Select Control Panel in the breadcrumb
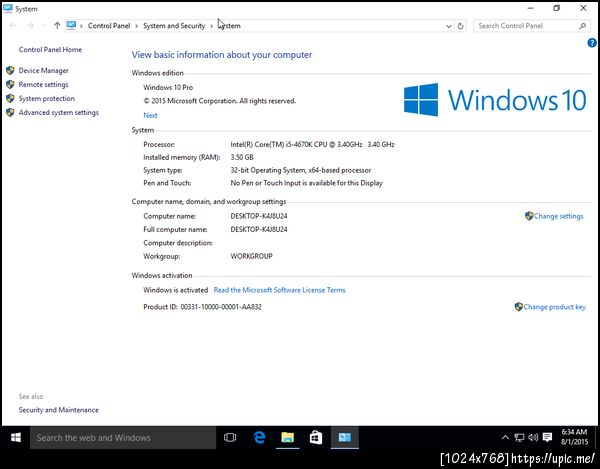Screen dimensions: 600x469 click(x=109, y=26)
